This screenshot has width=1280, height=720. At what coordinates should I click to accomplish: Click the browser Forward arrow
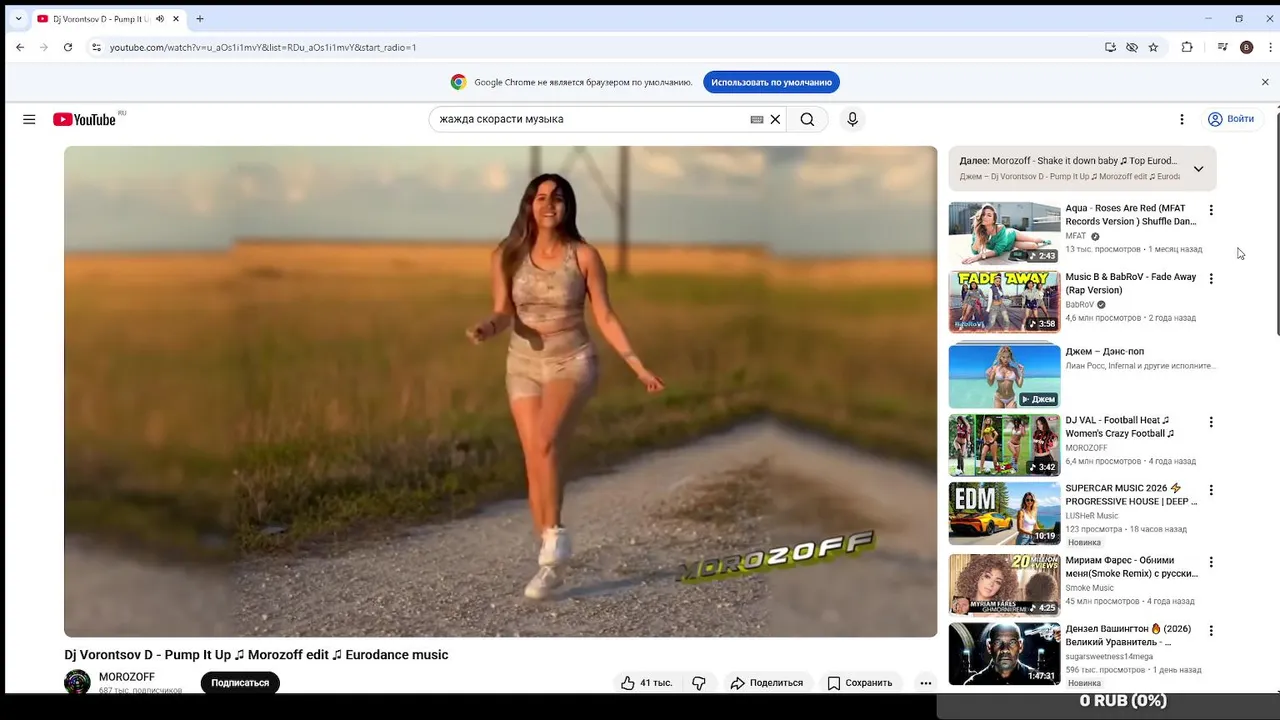[44, 47]
